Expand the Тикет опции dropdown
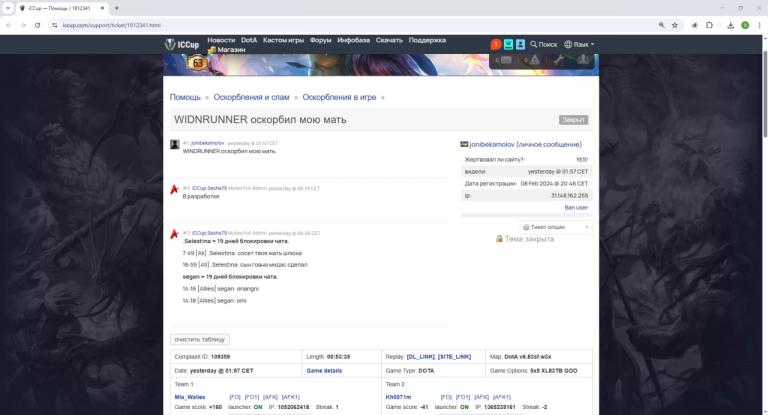Image resolution: width=768 pixels, height=415 pixels. 555,227
